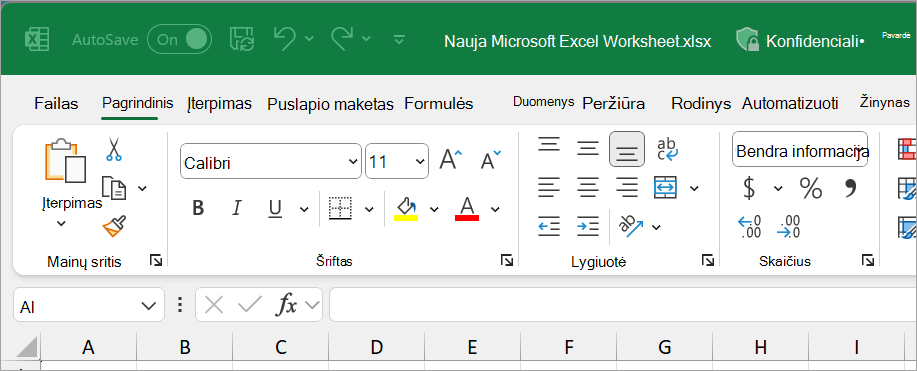This screenshot has width=917, height=371.
Task: Open the Šriftas dialog launcher
Action: click(507, 261)
